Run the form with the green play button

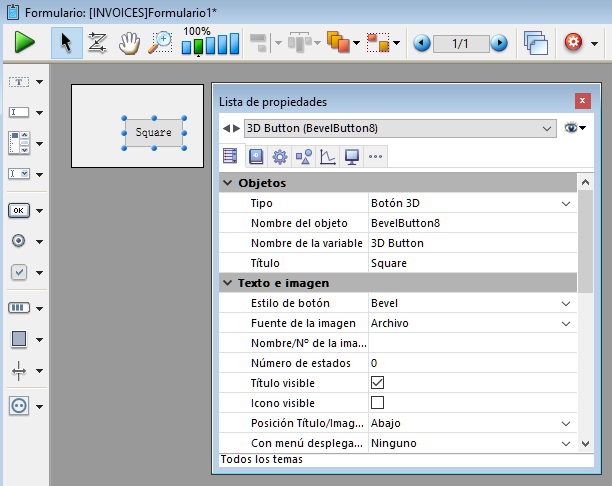pos(24,44)
